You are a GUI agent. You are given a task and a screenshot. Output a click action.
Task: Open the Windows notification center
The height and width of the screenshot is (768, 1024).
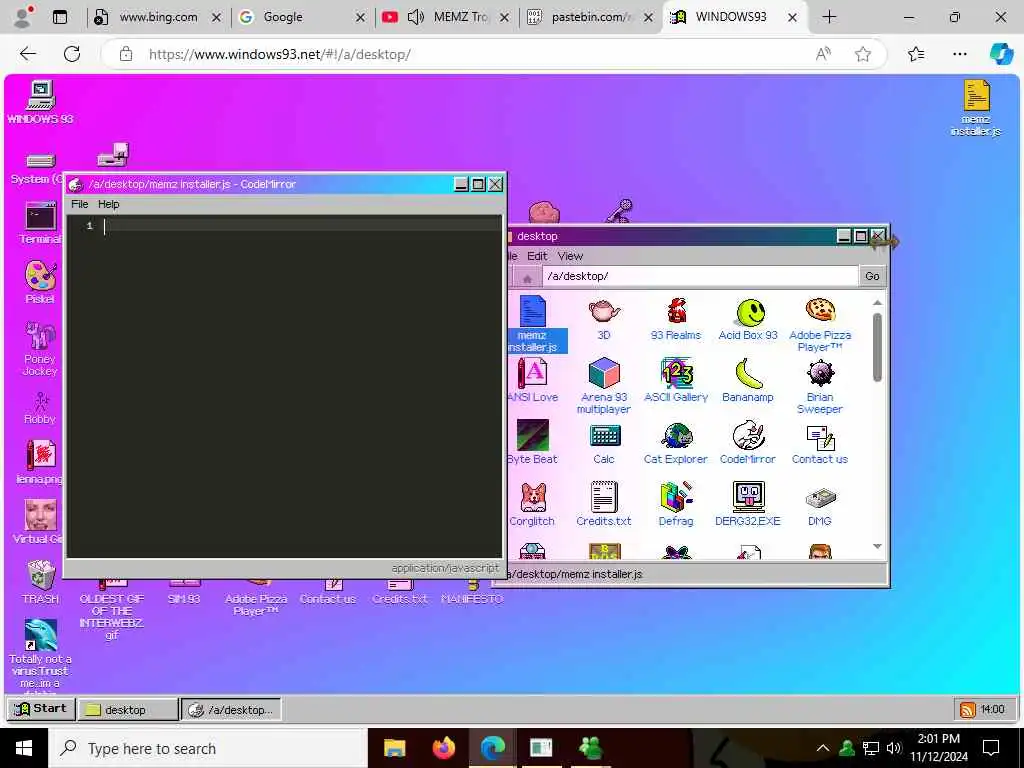point(991,748)
